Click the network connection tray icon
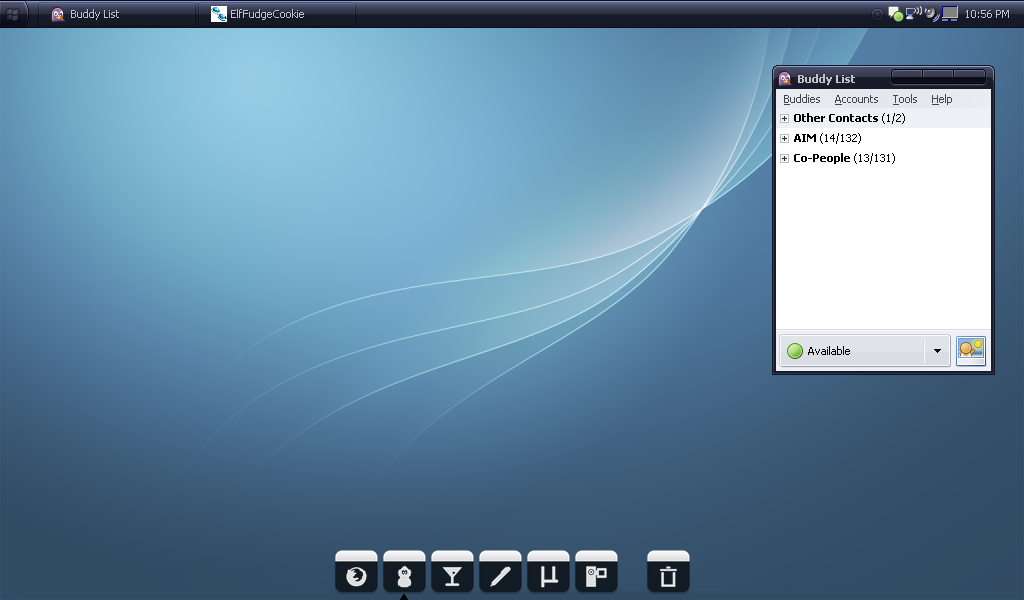Image resolution: width=1024 pixels, height=600 pixels. tap(913, 14)
